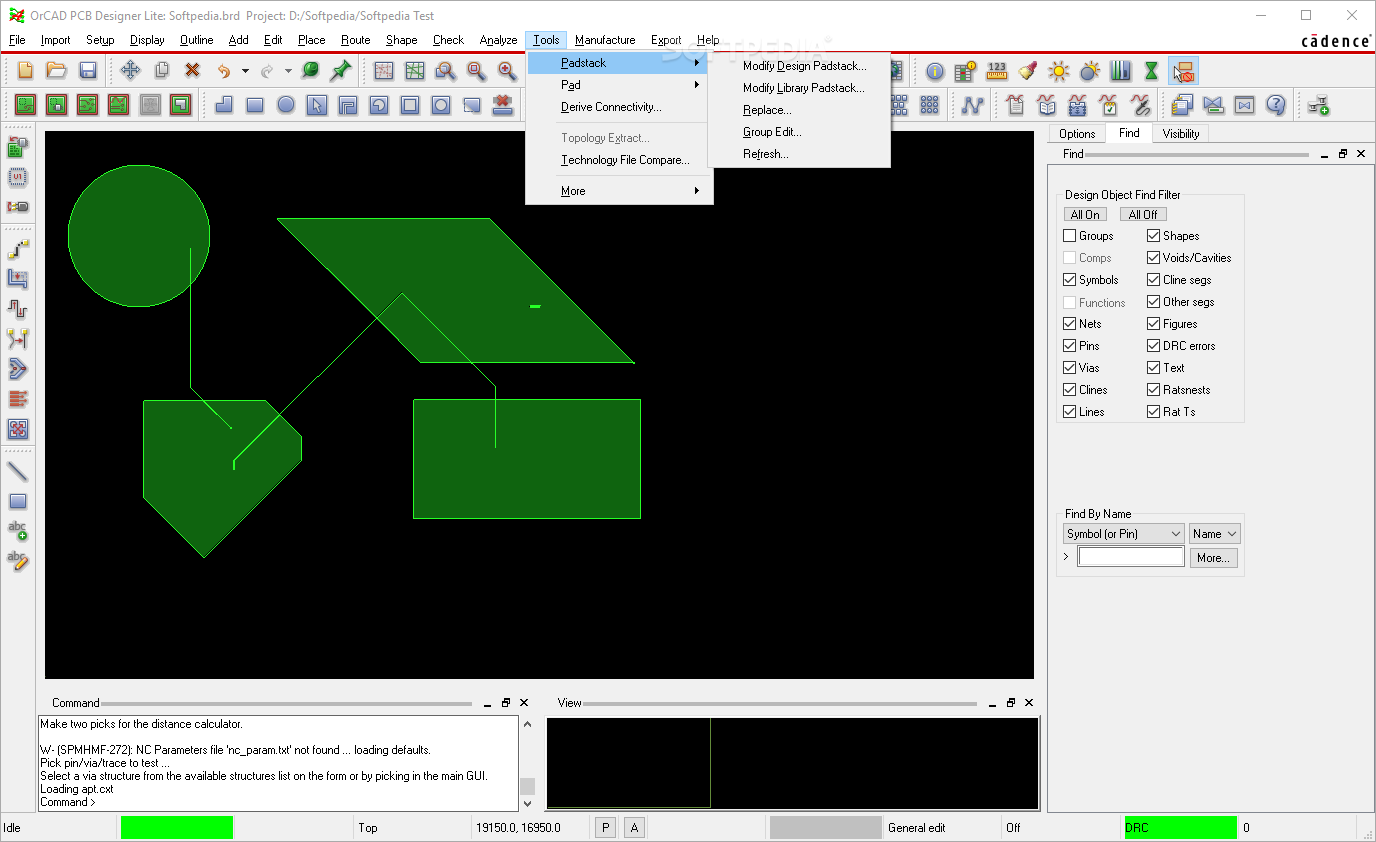Select the Measure ruler 123 icon
The width and height of the screenshot is (1376, 842).
point(997,71)
